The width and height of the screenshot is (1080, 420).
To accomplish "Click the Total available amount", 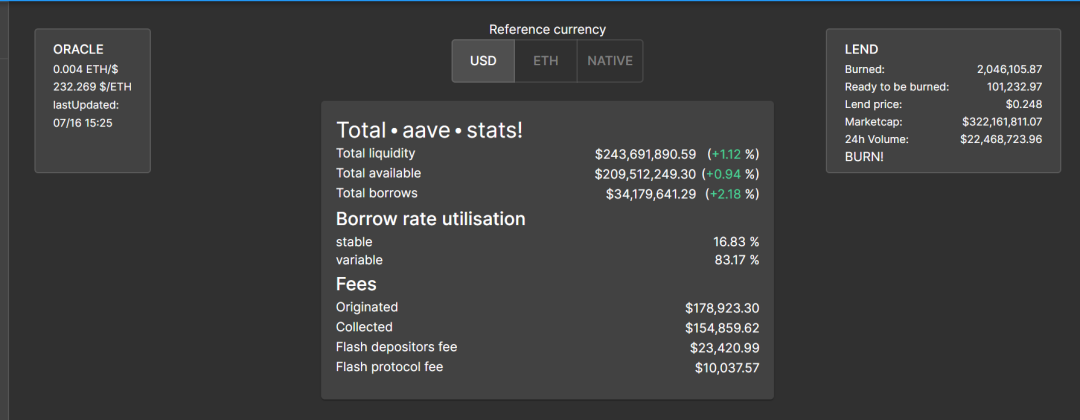I will (x=645, y=174).
